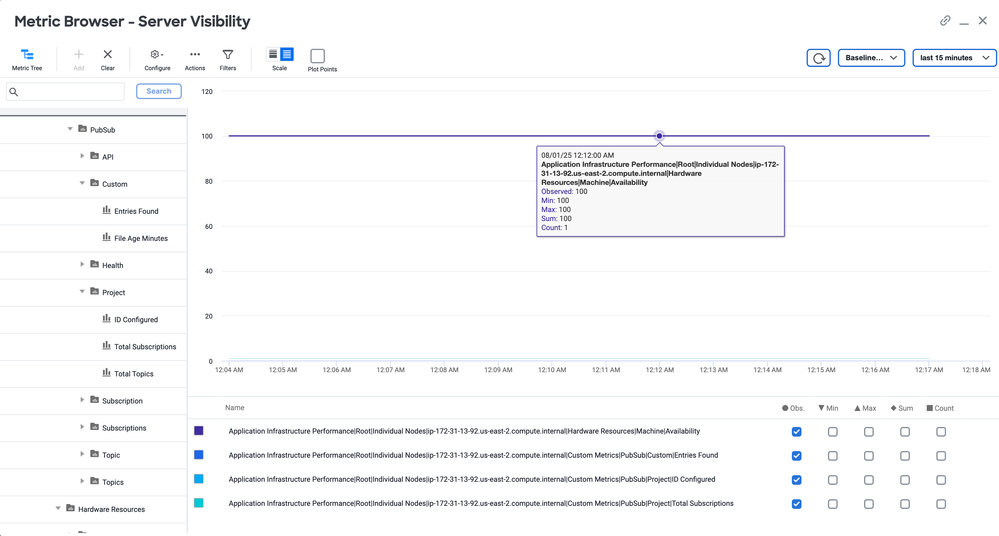Image resolution: width=999 pixels, height=536 pixels.
Task: Click the Project folder icon
Action: (x=95, y=291)
